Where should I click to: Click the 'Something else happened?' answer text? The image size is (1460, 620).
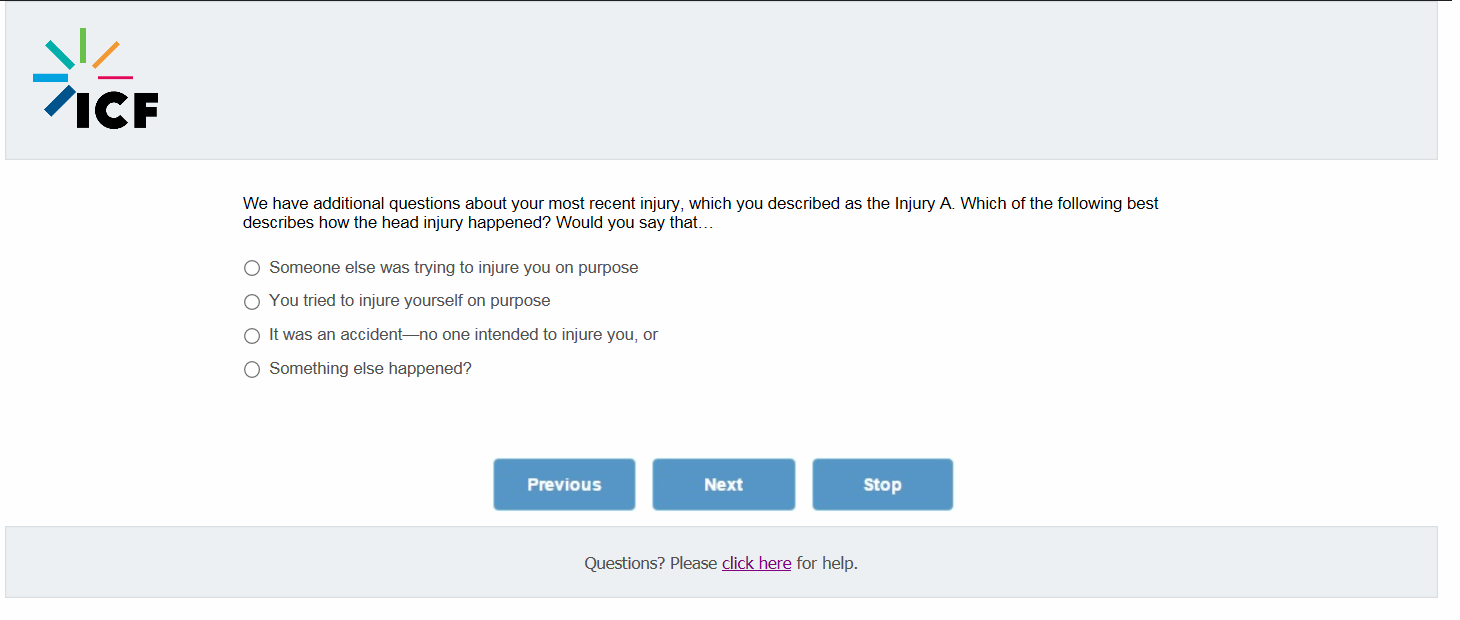370,369
